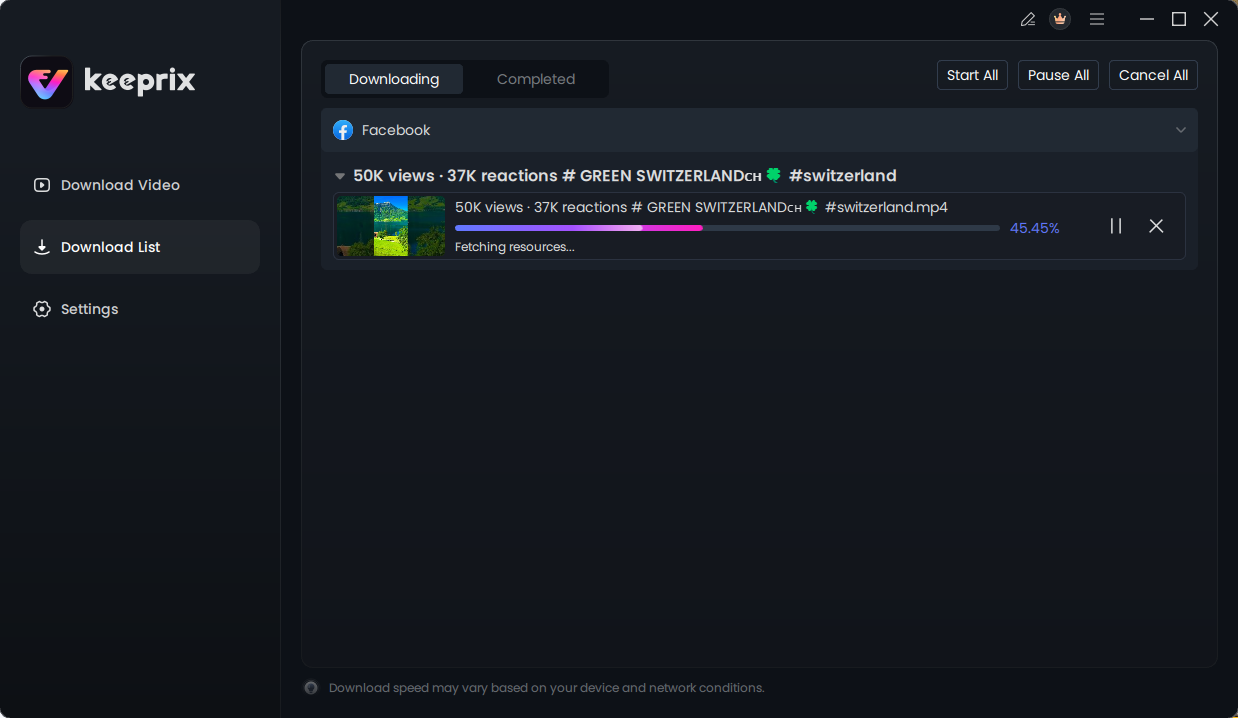The image size is (1238, 718).
Task: Switch to the Completed tab
Action: click(x=536, y=78)
